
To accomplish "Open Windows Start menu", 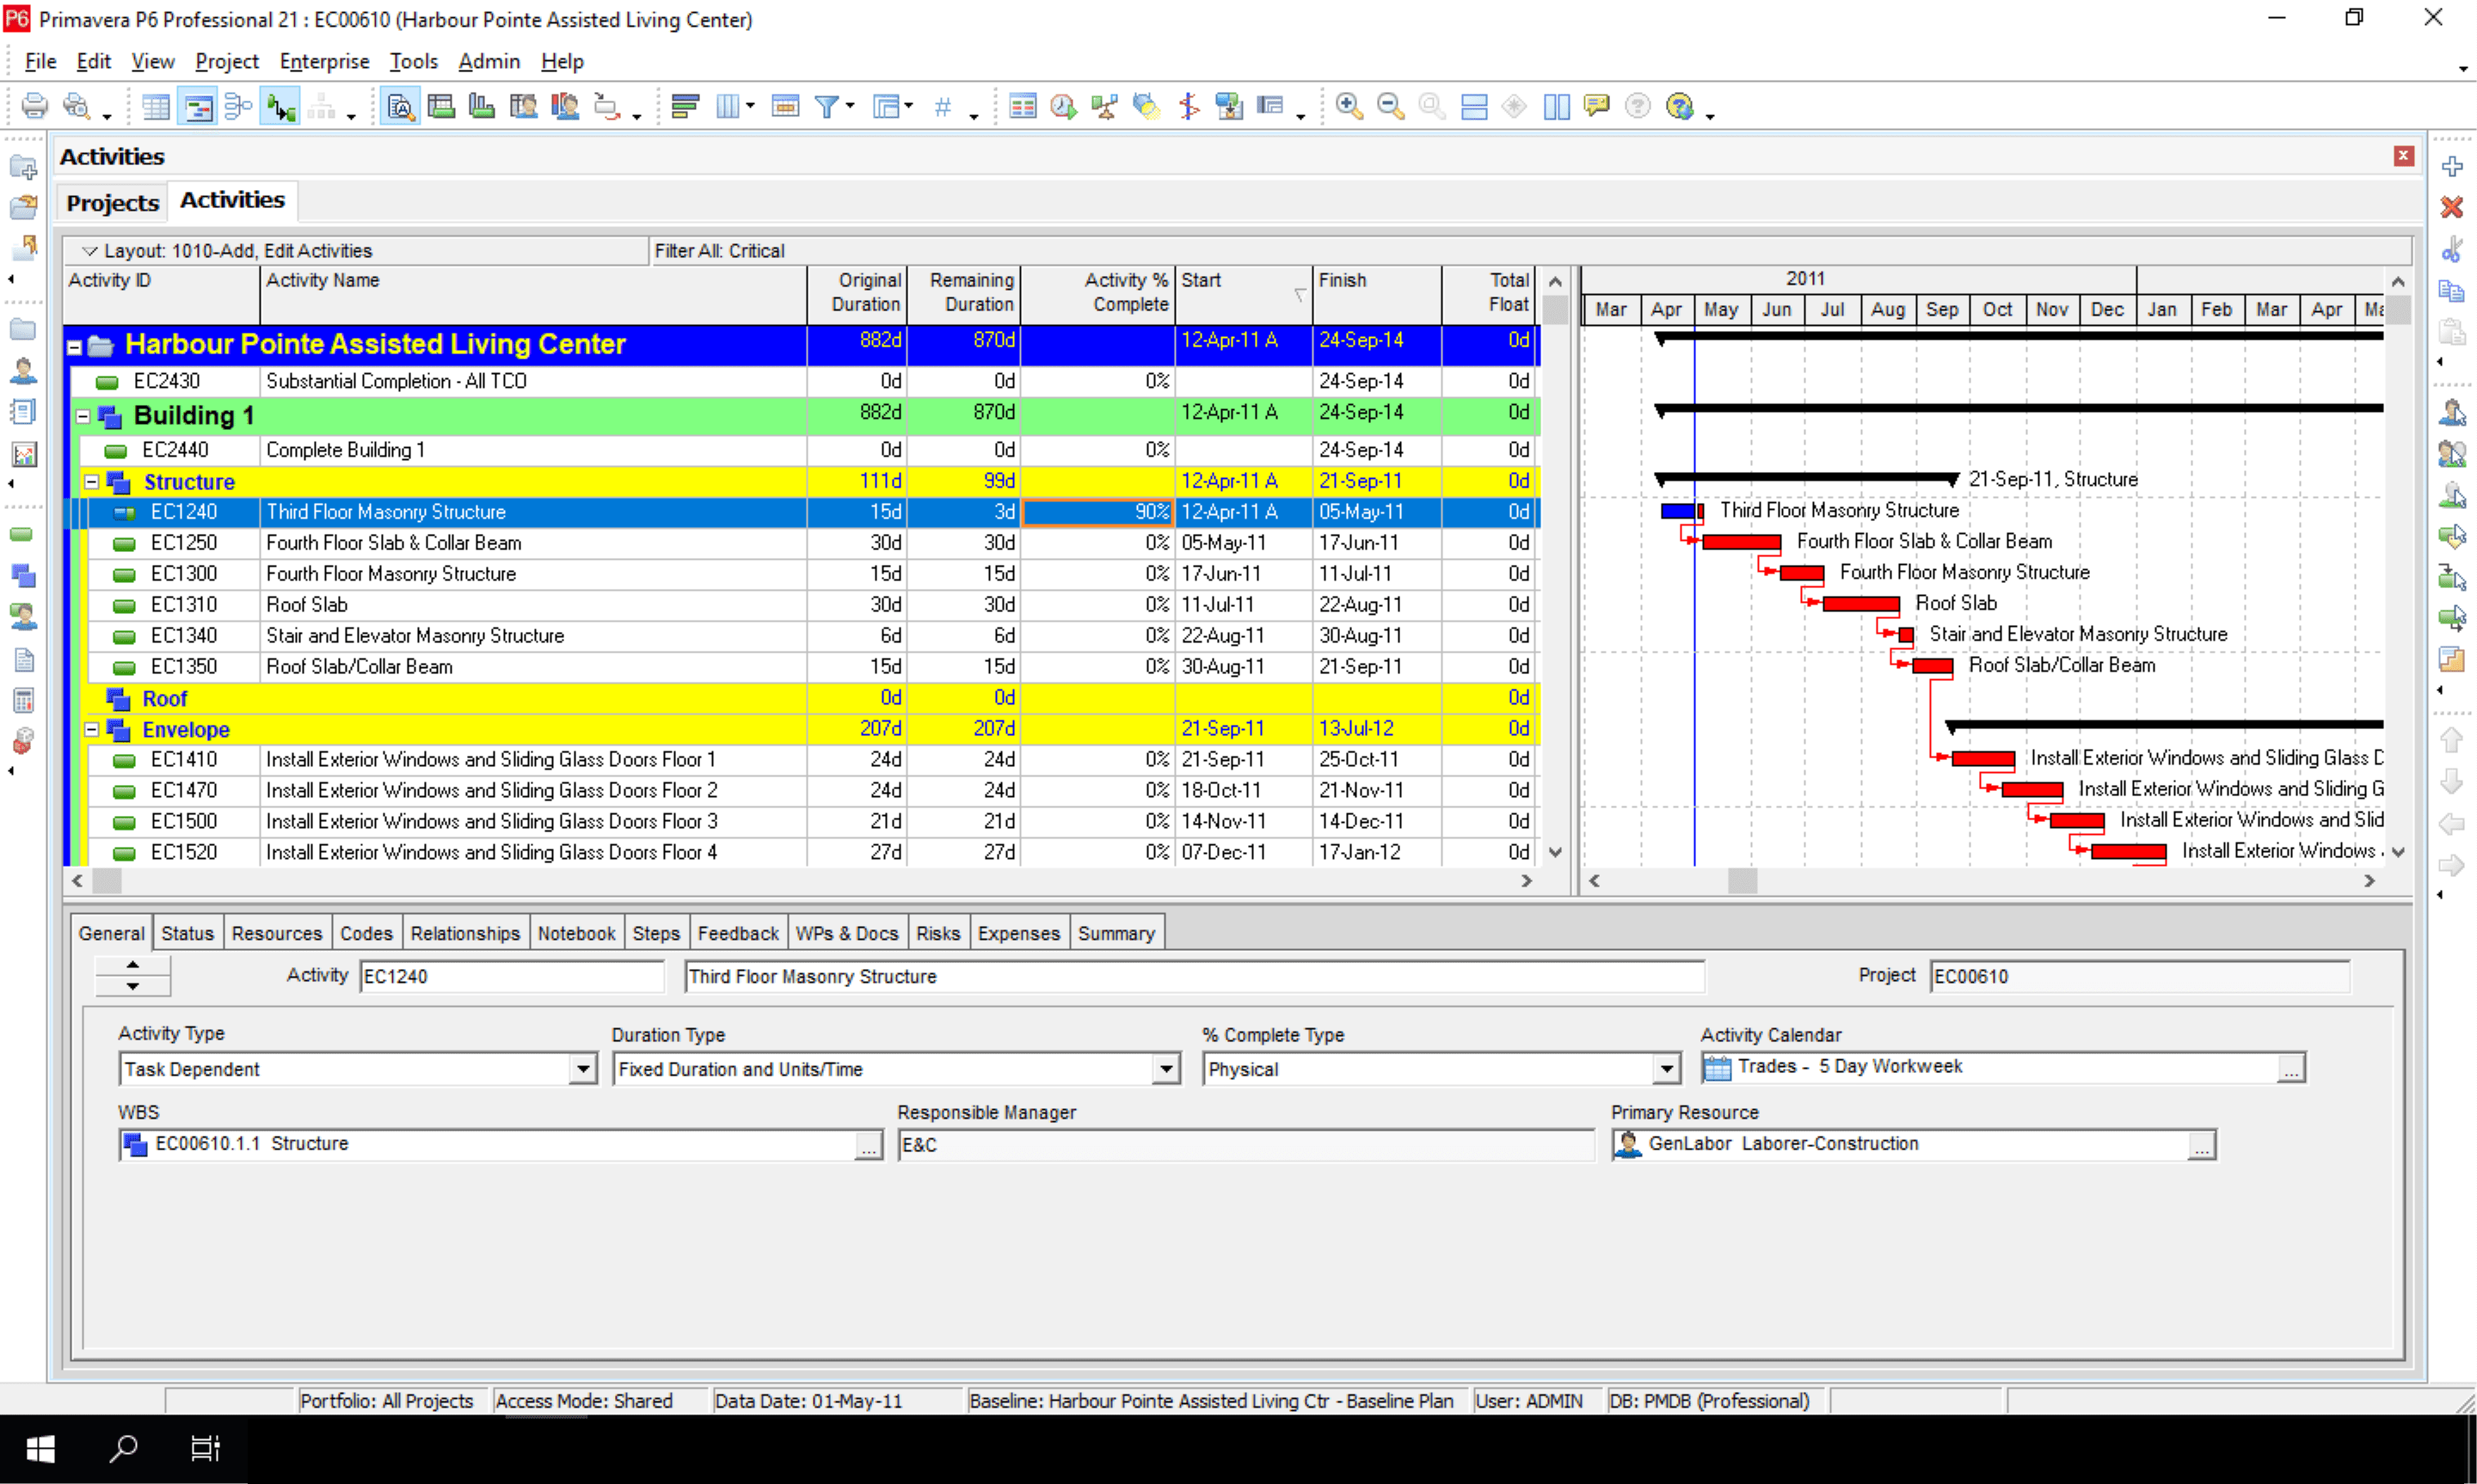I will point(40,1449).
